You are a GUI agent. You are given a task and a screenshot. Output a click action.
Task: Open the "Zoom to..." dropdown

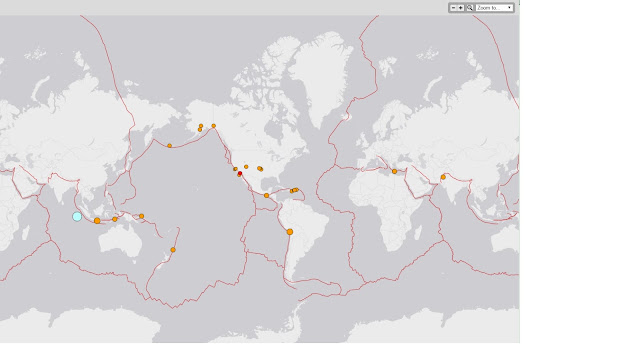pos(494,8)
